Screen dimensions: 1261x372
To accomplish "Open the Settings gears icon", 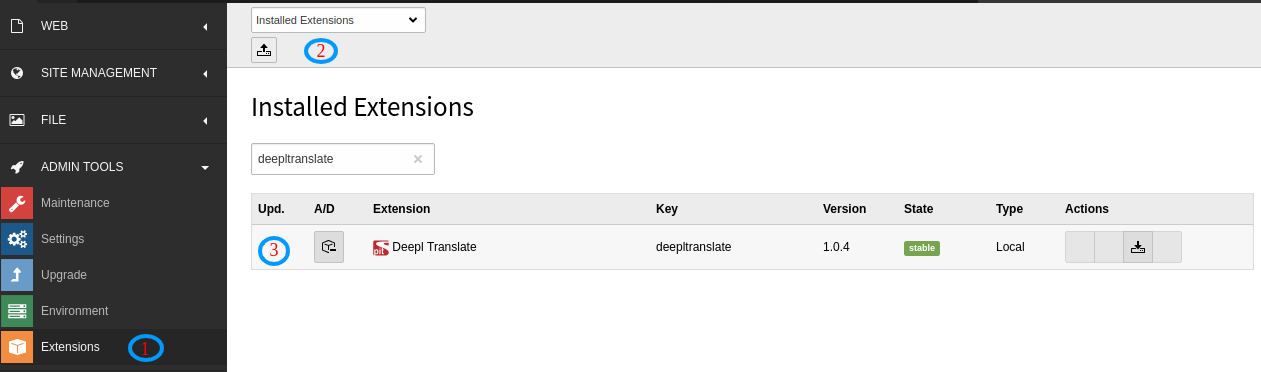I will [17, 239].
